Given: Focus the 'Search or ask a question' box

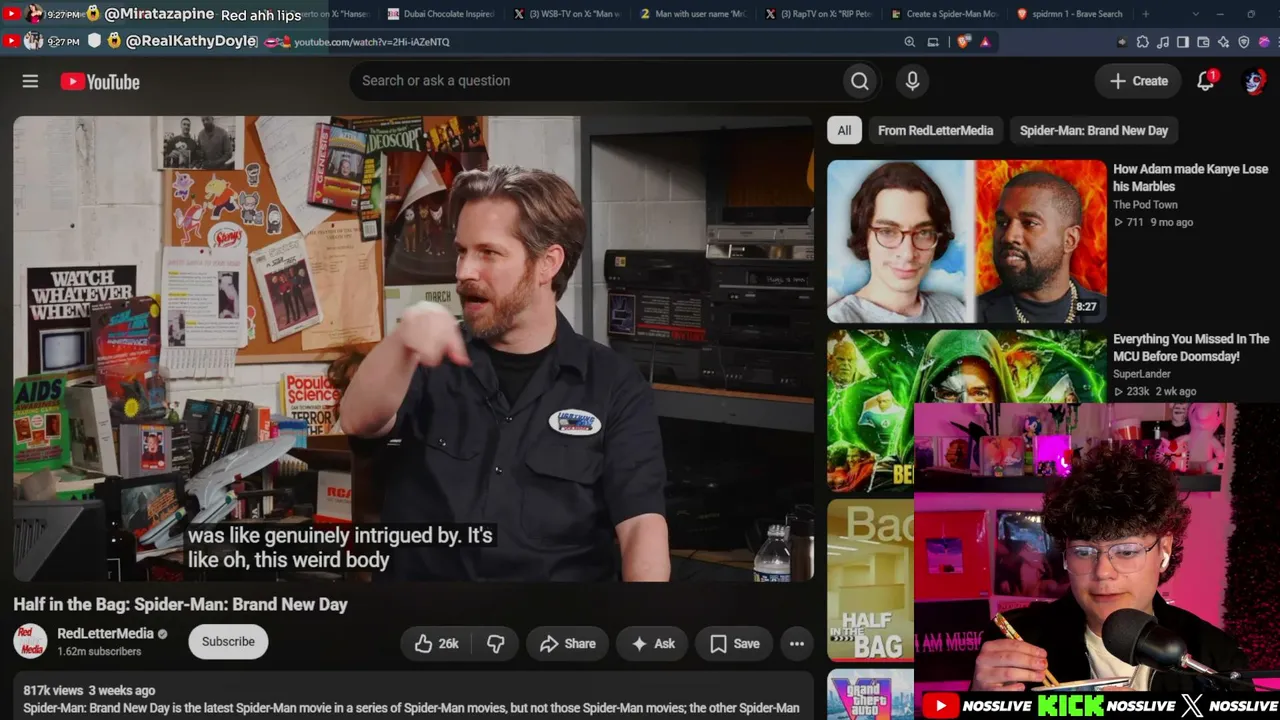Looking at the screenshot, I should (x=595, y=81).
